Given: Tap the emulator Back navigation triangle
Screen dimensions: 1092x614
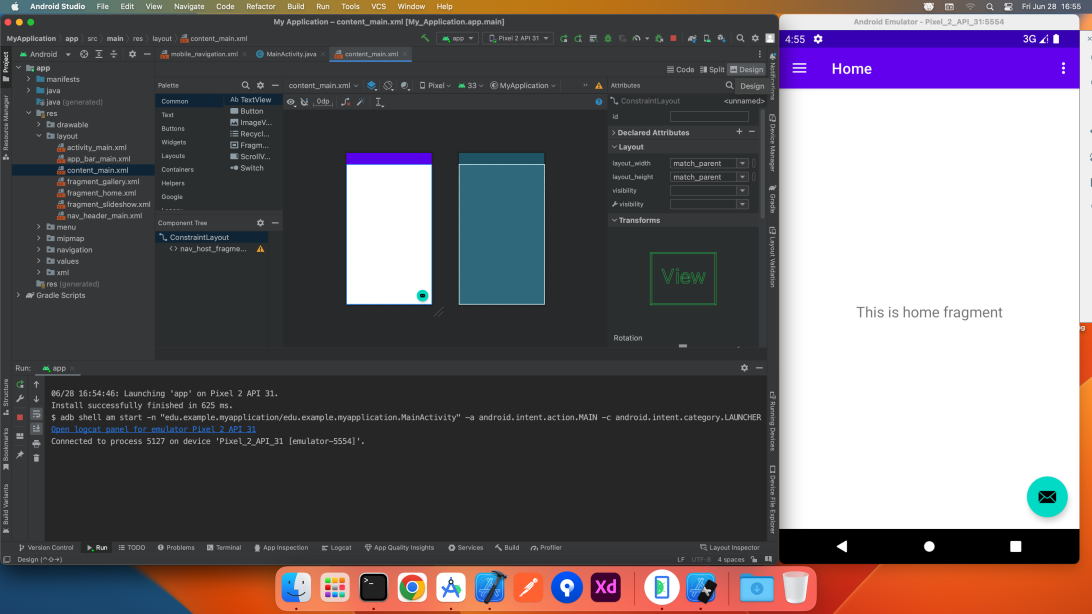Looking at the screenshot, I should pyautogui.click(x=842, y=546).
